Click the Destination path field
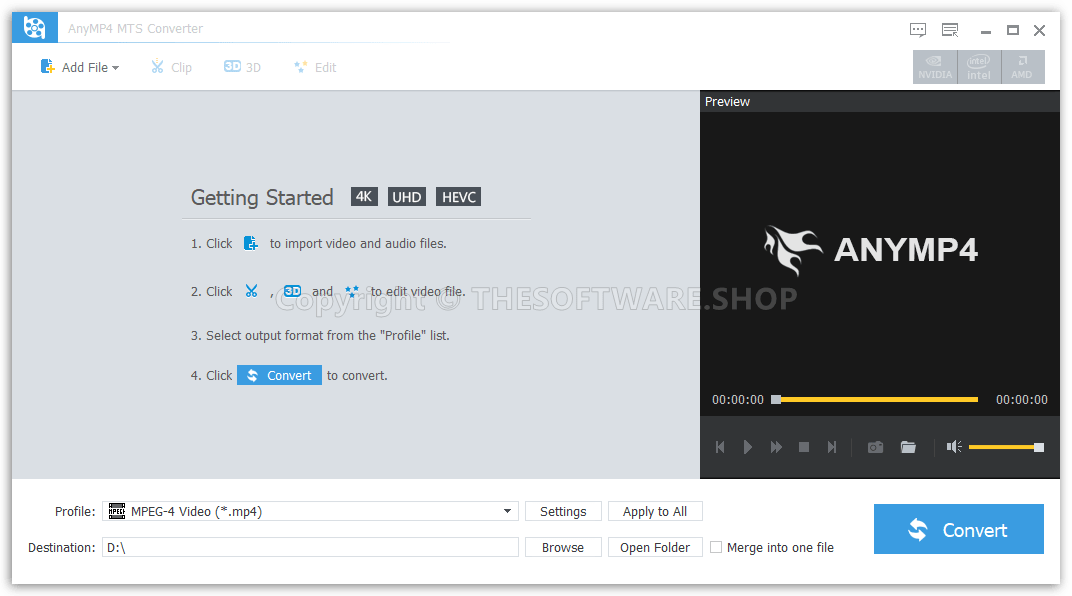This screenshot has width=1072, height=596. [310, 547]
